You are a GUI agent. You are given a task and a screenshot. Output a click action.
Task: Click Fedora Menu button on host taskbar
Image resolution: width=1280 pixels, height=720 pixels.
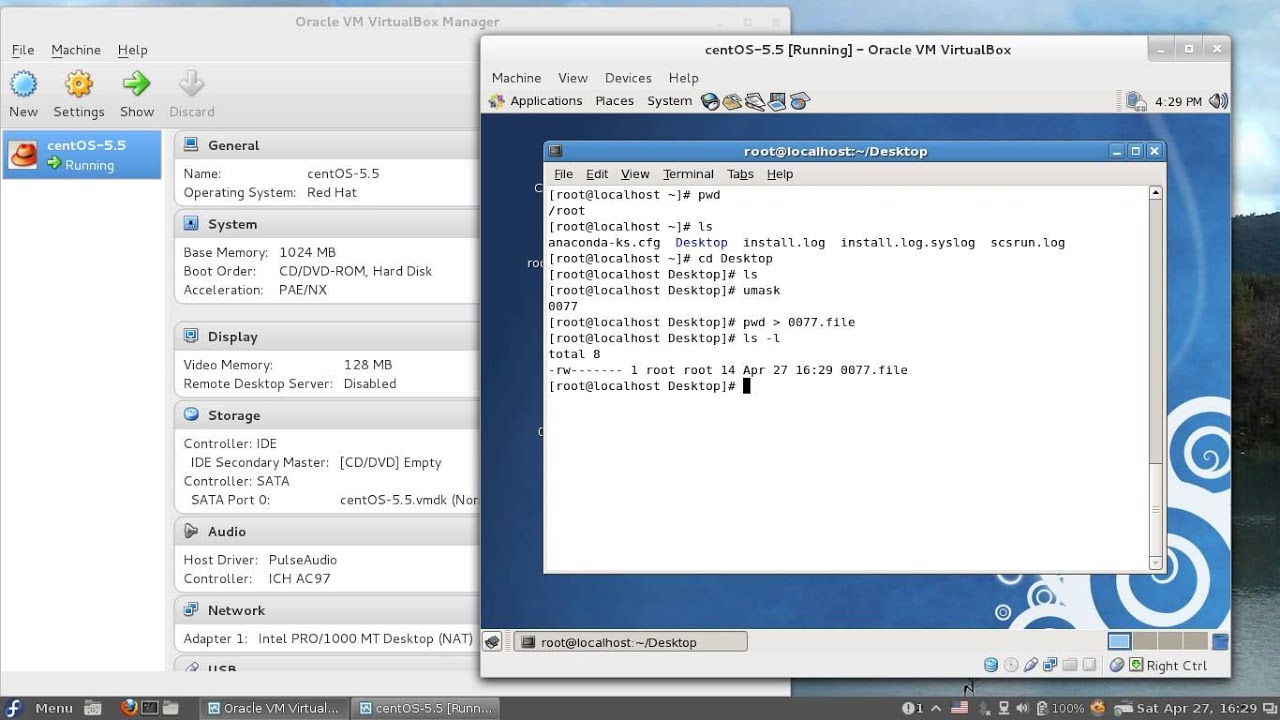41,708
